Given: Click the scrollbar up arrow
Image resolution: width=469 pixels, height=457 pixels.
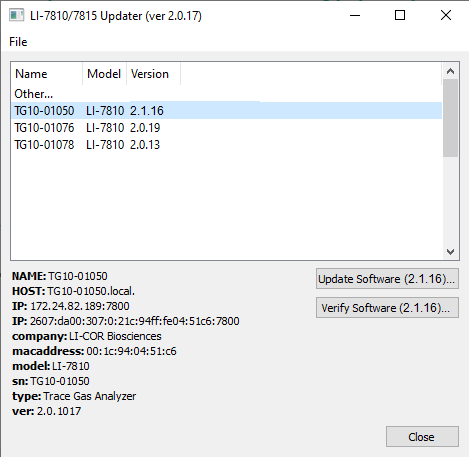Looking at the screenshot, I should tap(451, 71).
